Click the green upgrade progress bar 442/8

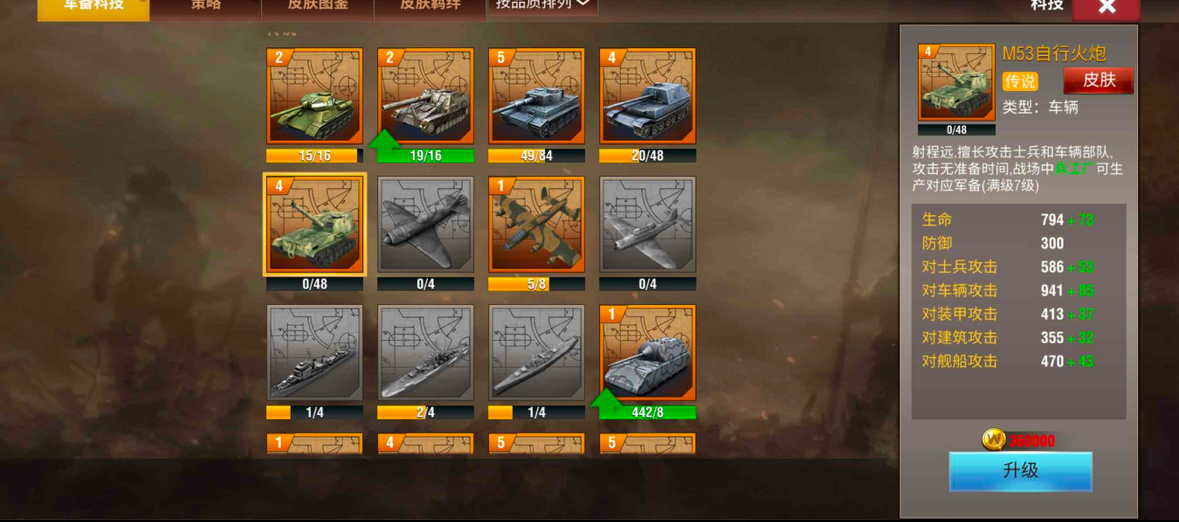tap(647, 412)
